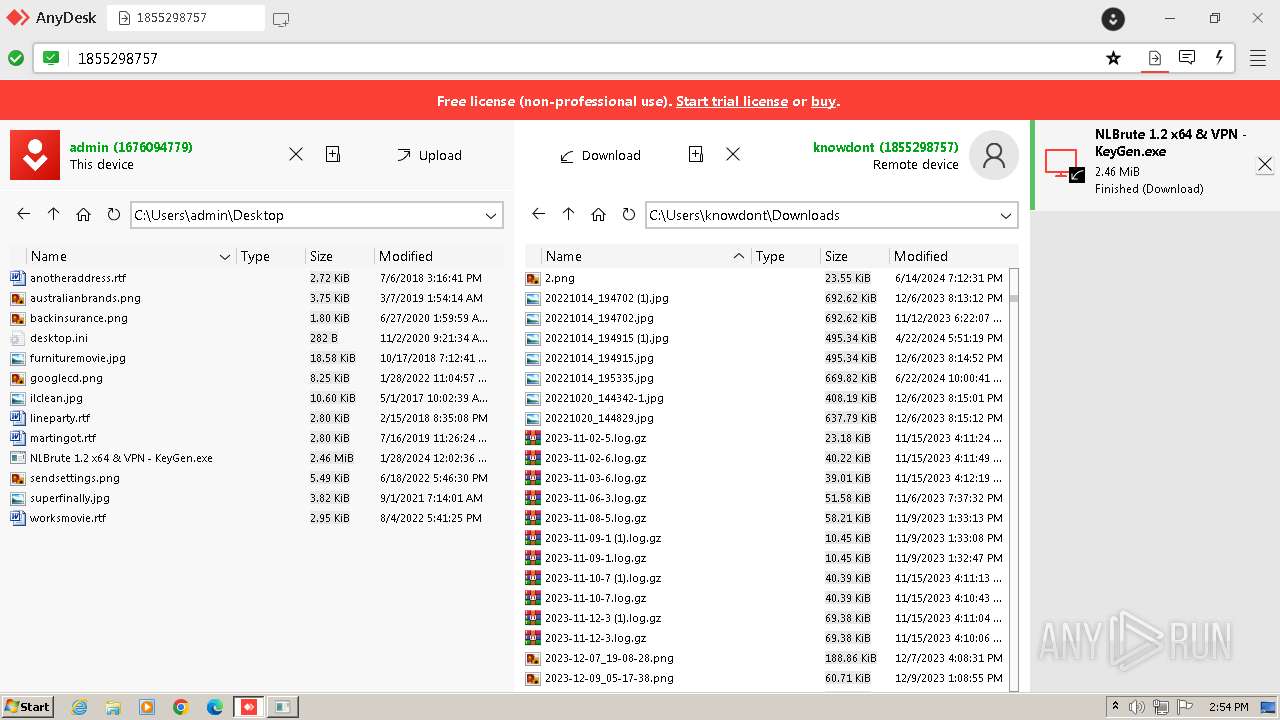The image size is (1280, 720).
Task: Refresh the remote Downloads folder listing
Action: pos(628,214)
